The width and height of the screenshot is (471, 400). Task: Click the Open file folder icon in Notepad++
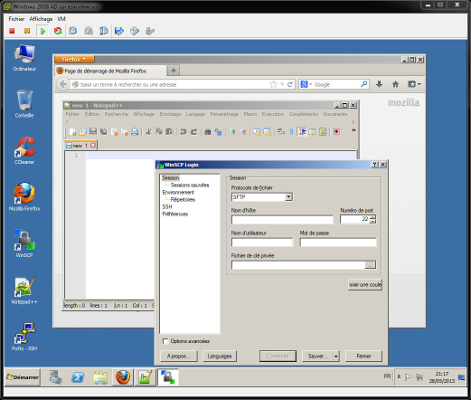point(82,132)
